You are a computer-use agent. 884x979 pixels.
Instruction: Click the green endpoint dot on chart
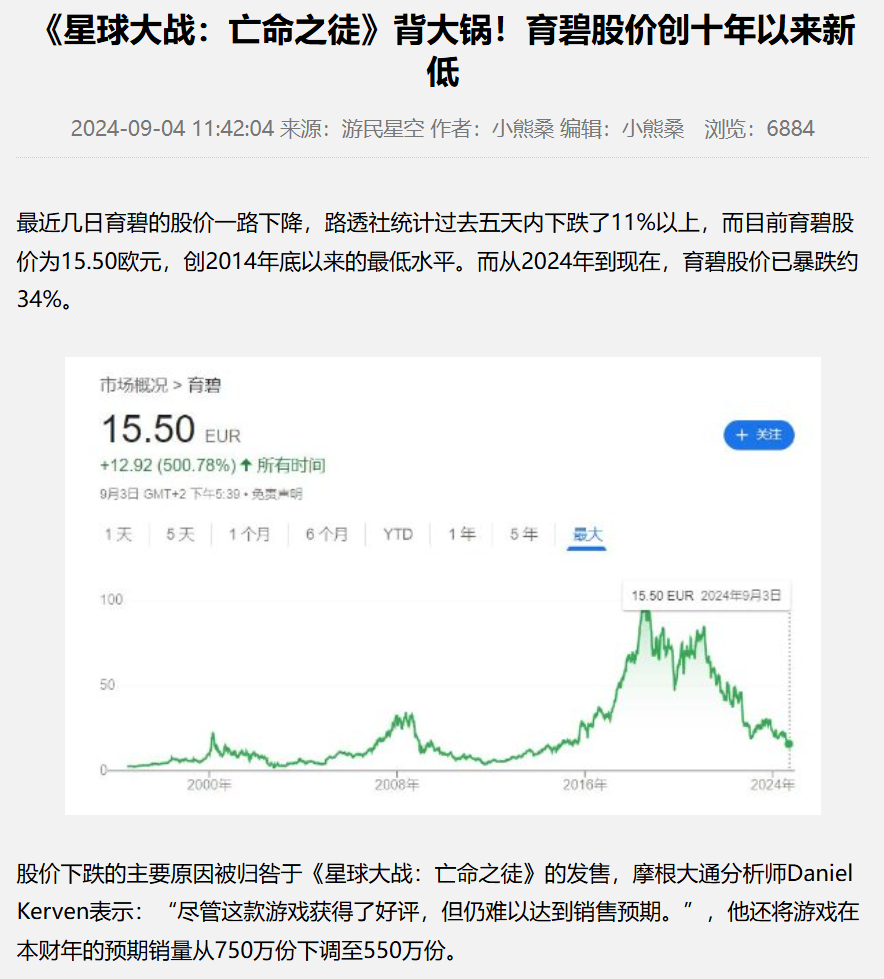coord(789,744)
